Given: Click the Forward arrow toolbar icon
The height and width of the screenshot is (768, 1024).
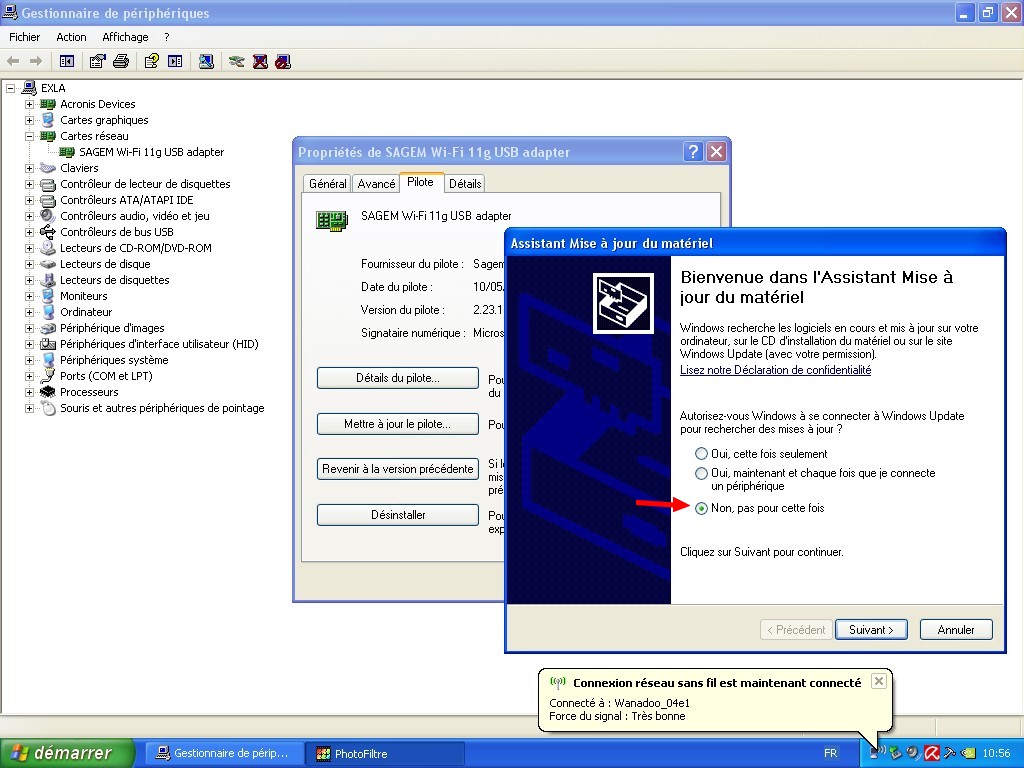Looking at the screenshot, I should (x=36, y=61).
